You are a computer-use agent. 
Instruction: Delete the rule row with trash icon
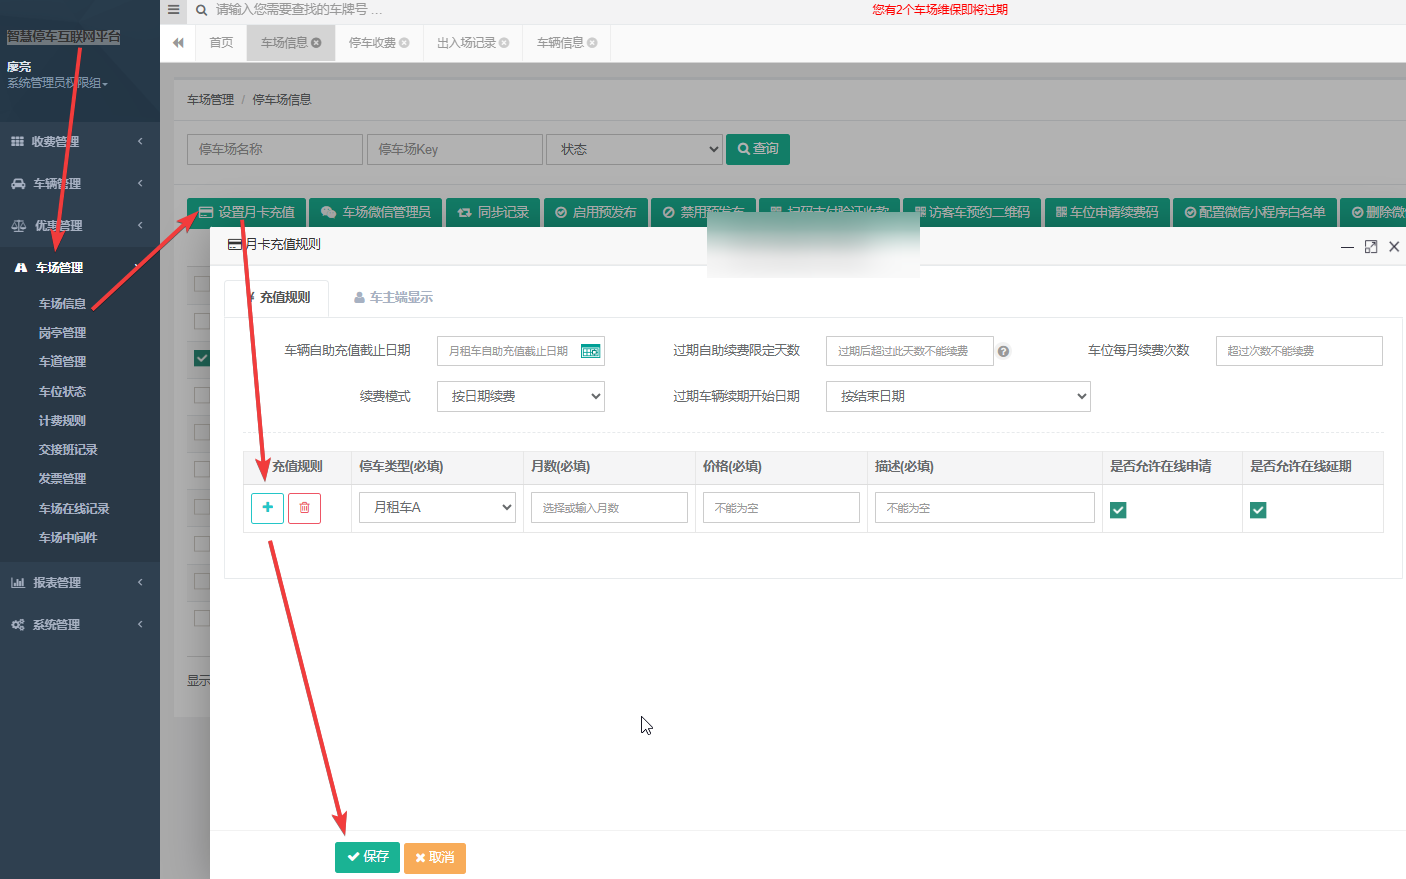[304, 508]
